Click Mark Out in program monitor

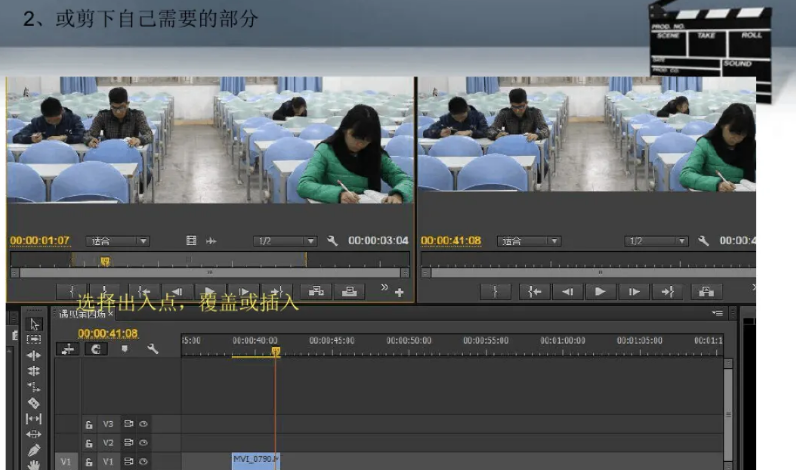(495, 292)
